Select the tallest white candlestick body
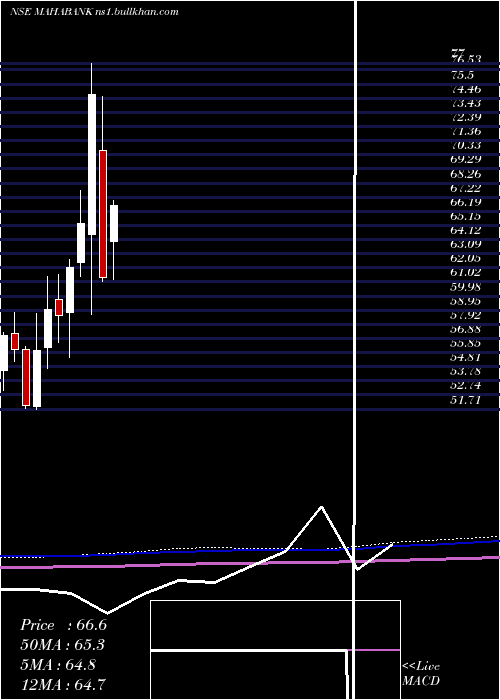Viewport: 500px width, 700px height. pyautogui.click(x=92, y=164)
